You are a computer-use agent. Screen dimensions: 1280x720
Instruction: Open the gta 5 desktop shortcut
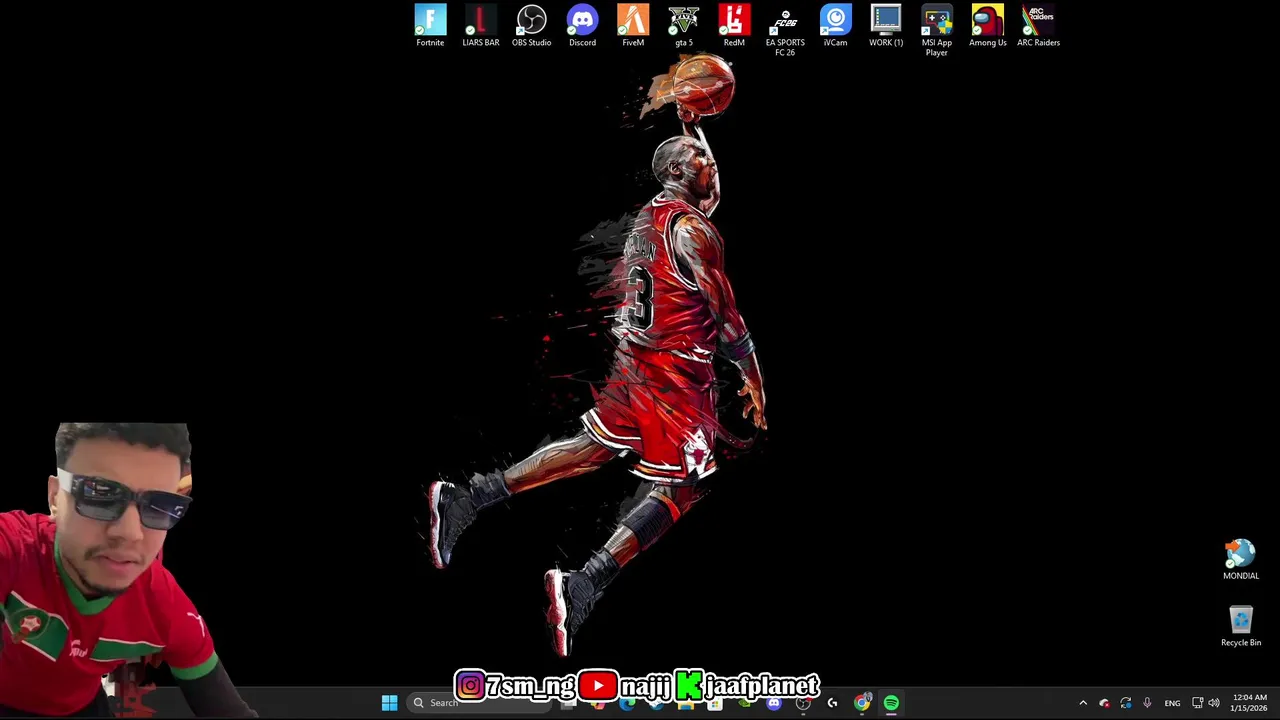click(x=684, y=26)
